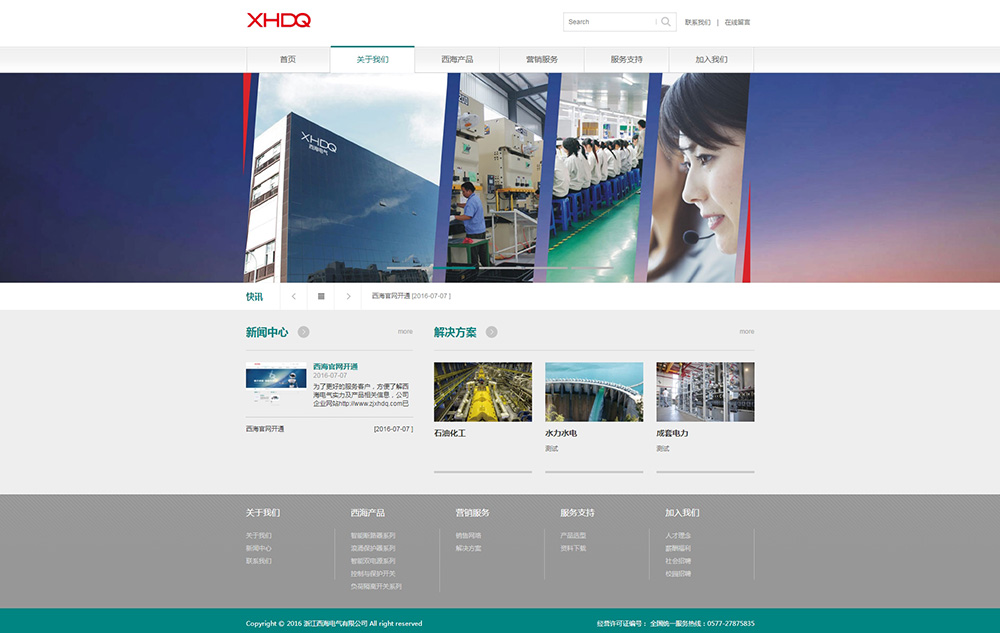Open the 石油化工 solution image
The image size is (1000, 633).
(483, 391)
